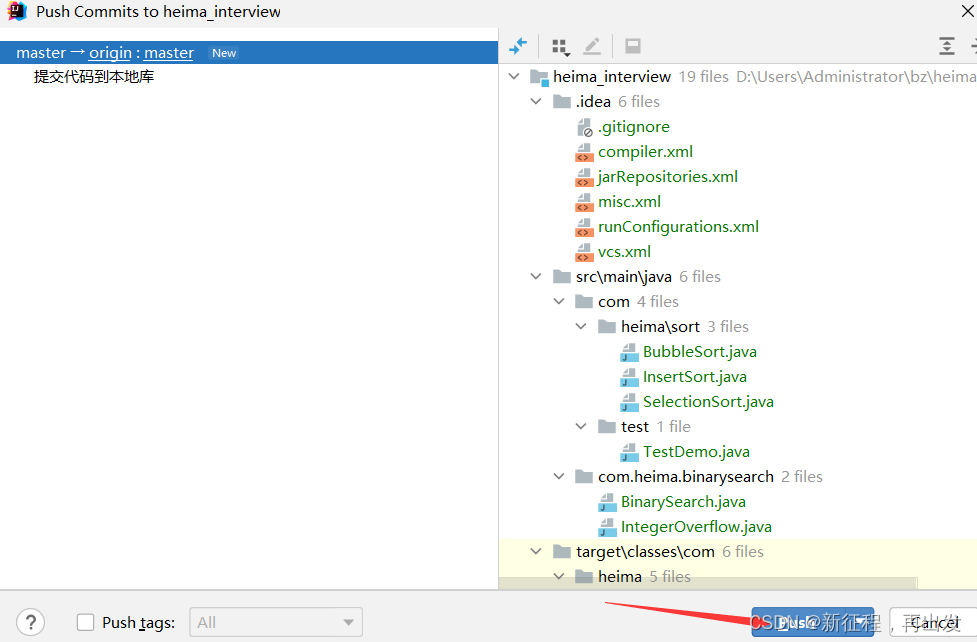Click the Expand All toolbar icon
977x642 pixels.
click(x=946, y=46)
